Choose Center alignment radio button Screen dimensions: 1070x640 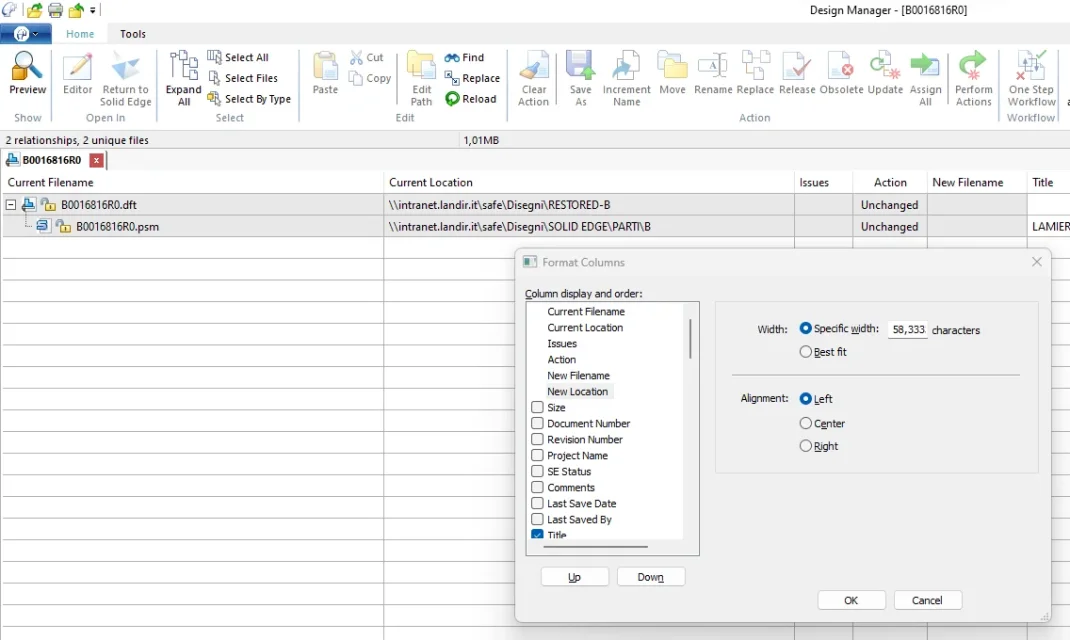[x=806, y=424]
